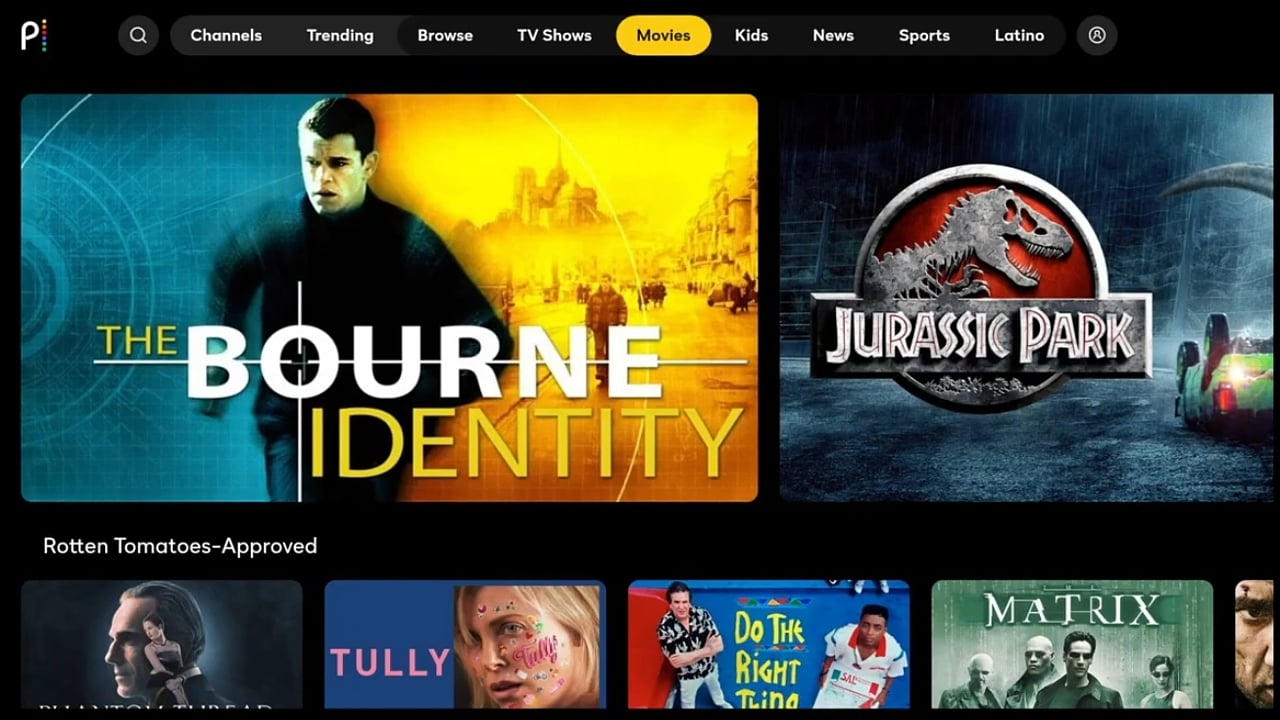The width and height of the screenshot is (1280, 720).
Task: Open the Latino tab
Action: coord(1019,35)
